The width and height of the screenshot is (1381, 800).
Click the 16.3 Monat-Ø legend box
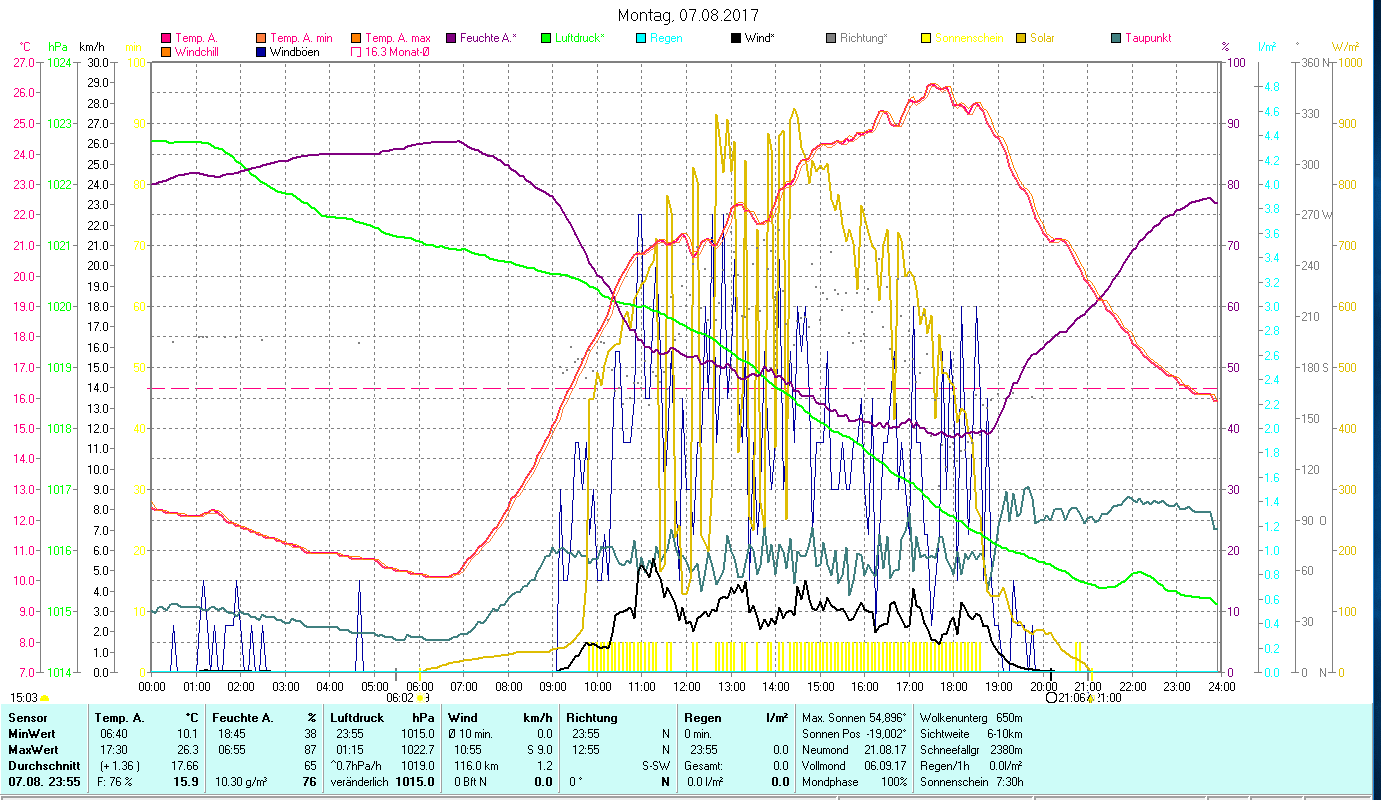[x=356, y=52]
